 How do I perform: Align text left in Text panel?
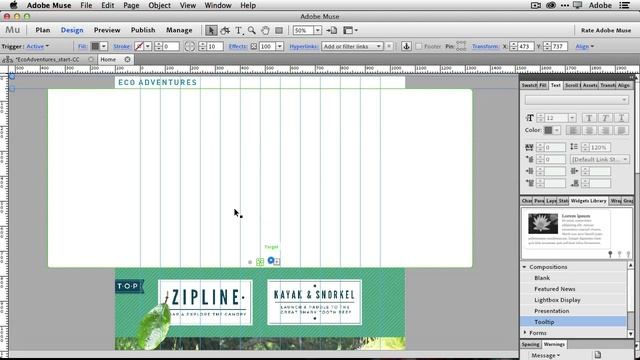[573, 131]
